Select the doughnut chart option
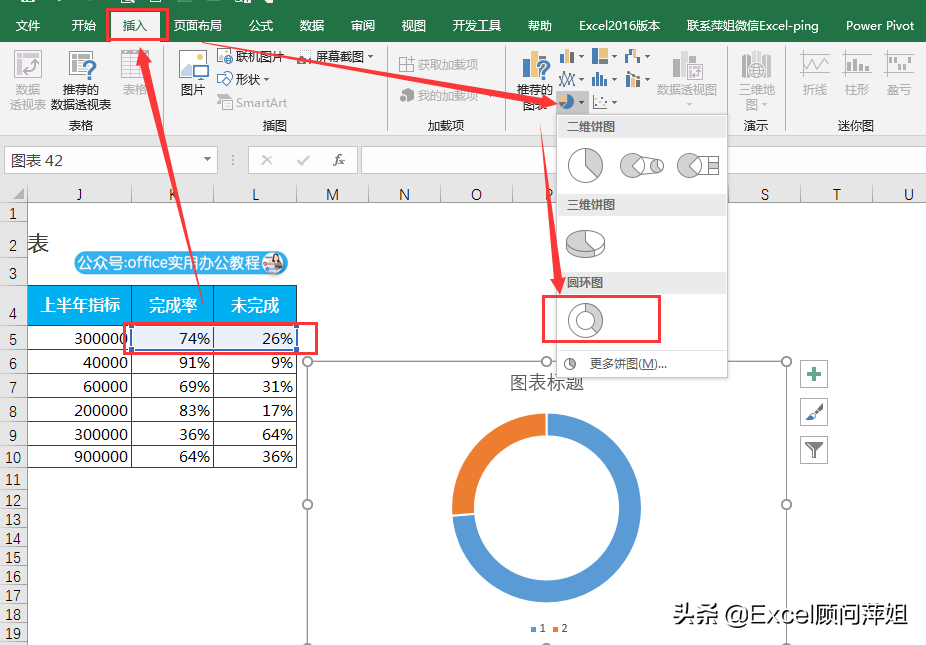 (585, 320)
